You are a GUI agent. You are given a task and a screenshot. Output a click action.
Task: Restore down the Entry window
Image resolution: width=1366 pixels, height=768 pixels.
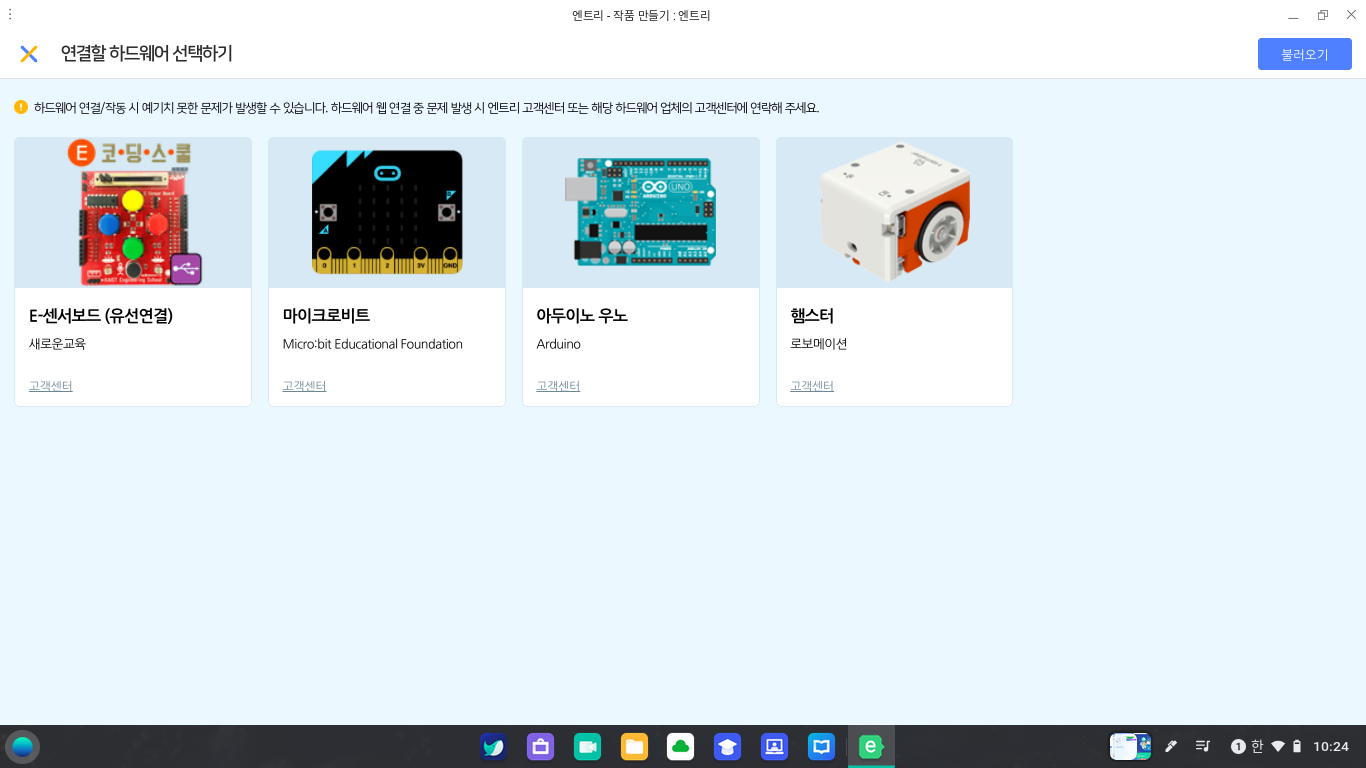tap(1323, 15)
